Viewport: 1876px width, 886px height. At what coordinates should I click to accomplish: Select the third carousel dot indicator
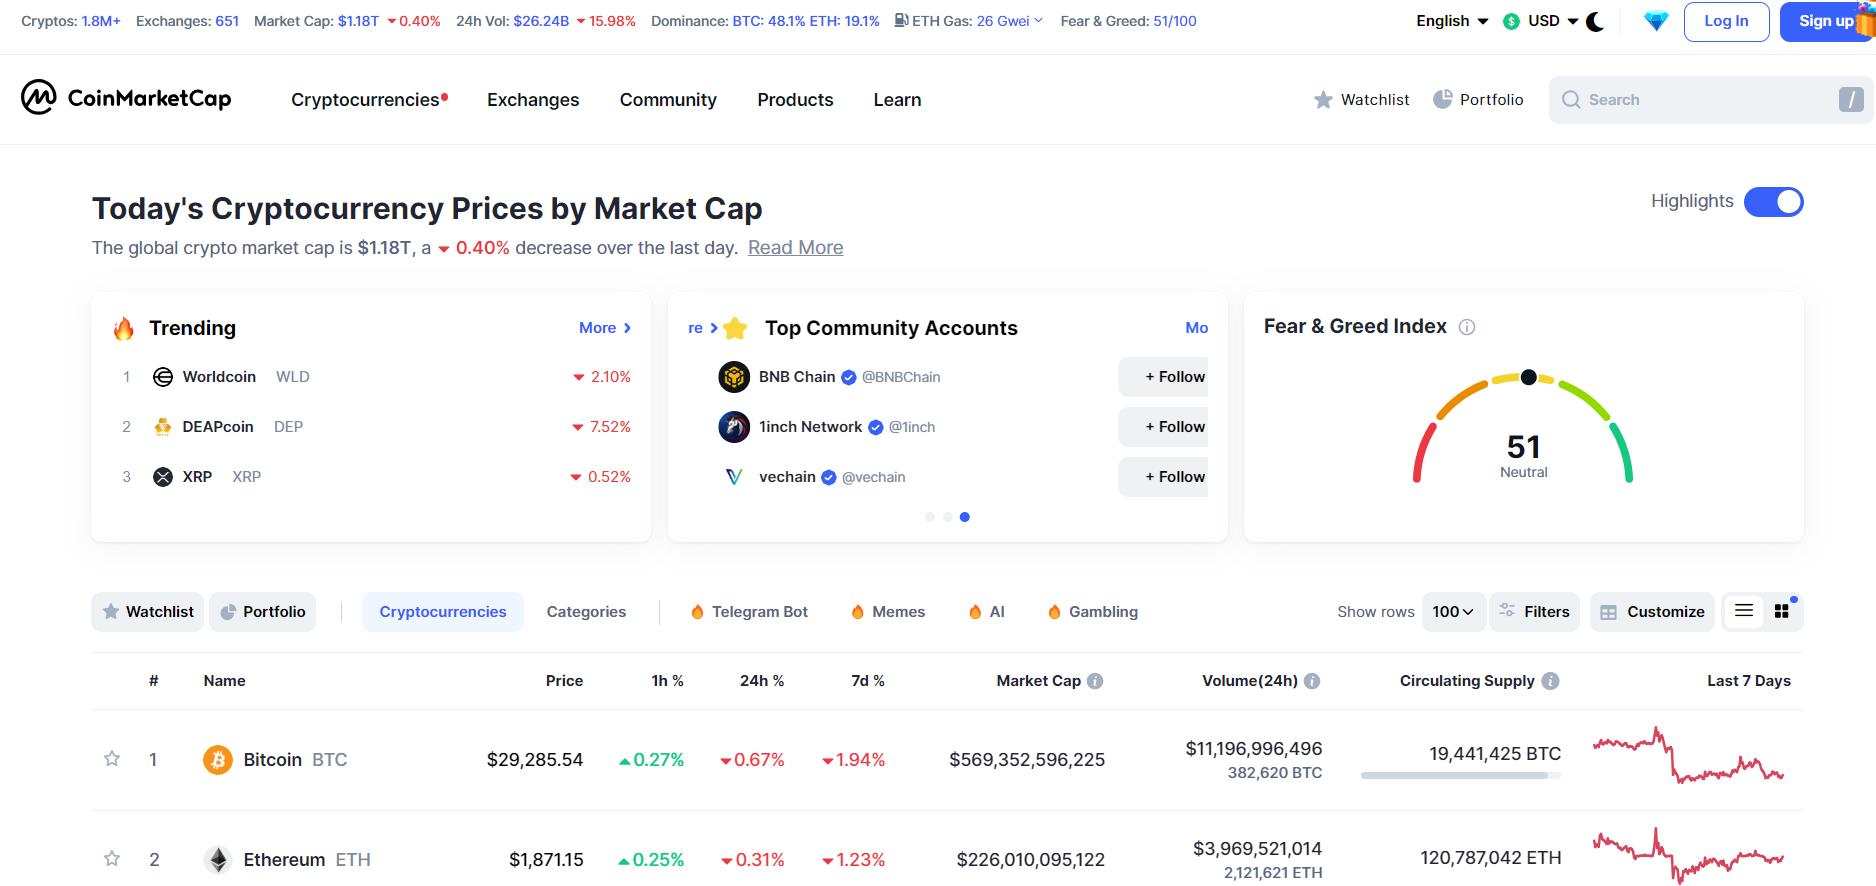click(965, 517)
